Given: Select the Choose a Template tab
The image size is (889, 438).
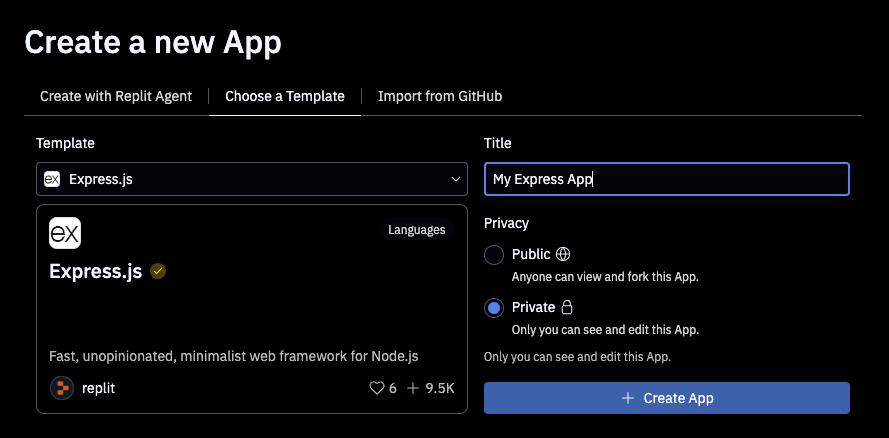Looking at the screenshot, I should (x=285, y=96).
